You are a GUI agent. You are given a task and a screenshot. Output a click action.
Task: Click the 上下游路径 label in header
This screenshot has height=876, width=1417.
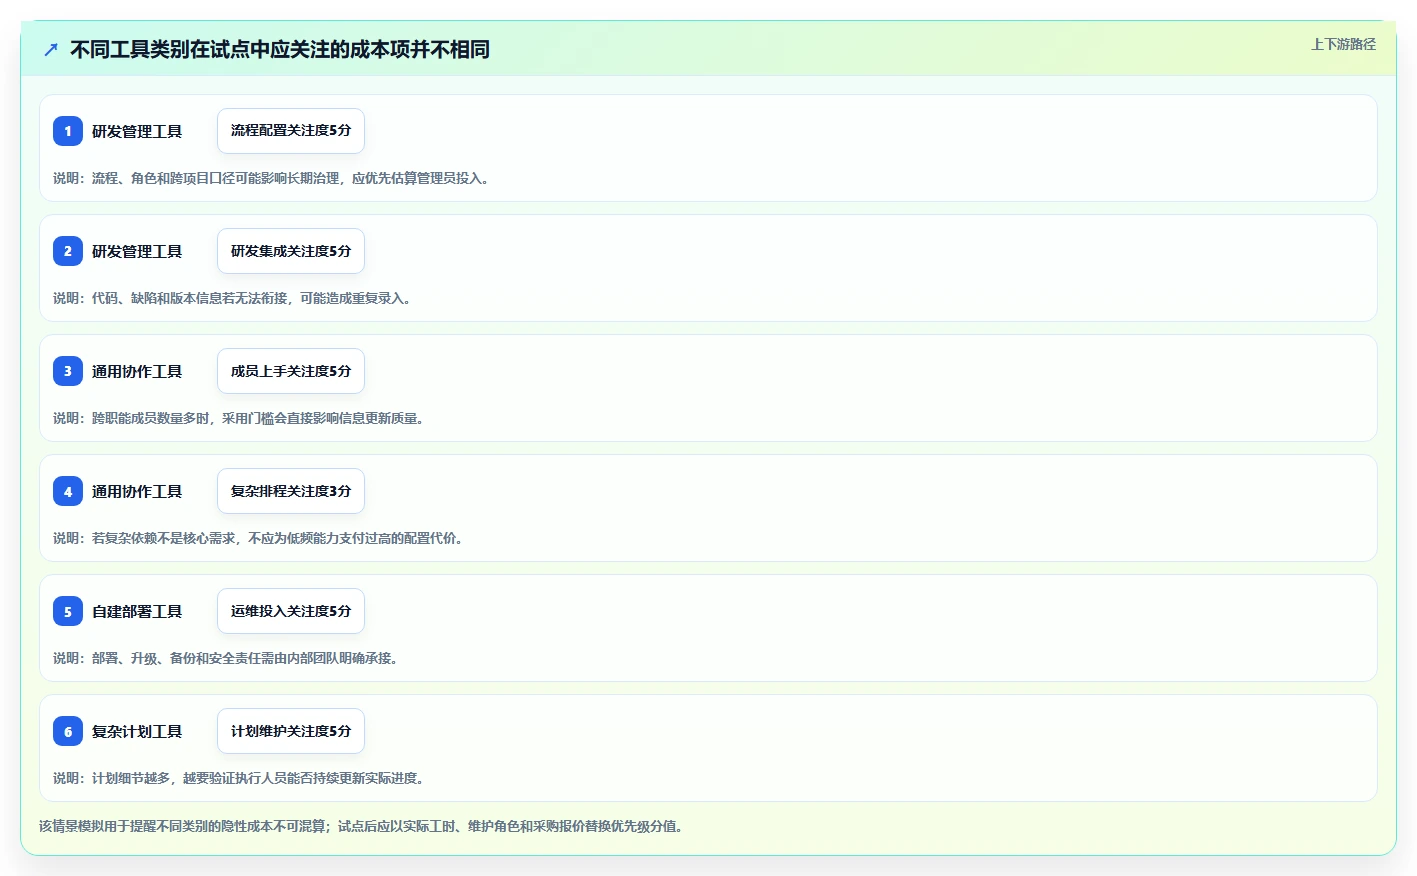pyautogui.click(x=1343, y=45)
